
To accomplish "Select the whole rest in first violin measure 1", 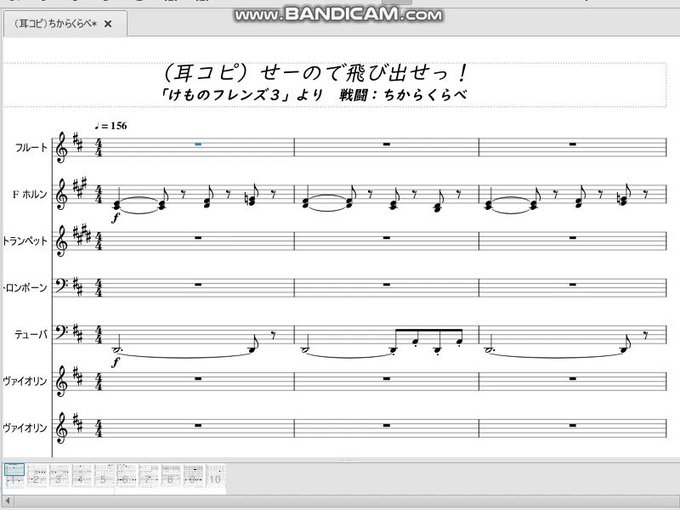I will (198, 378).
